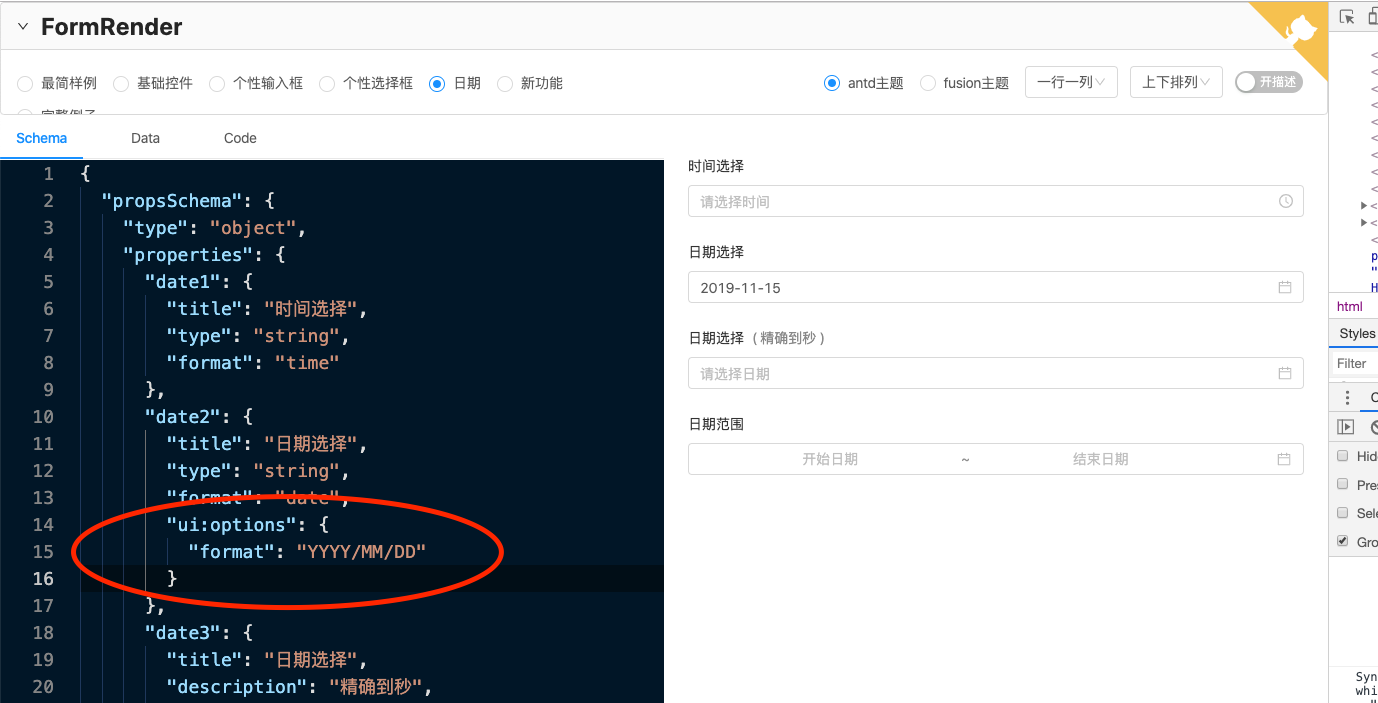1378x703 pixels.
Task: Click the DevTools inspect element icon
Action: click(x=1347, y=17)
